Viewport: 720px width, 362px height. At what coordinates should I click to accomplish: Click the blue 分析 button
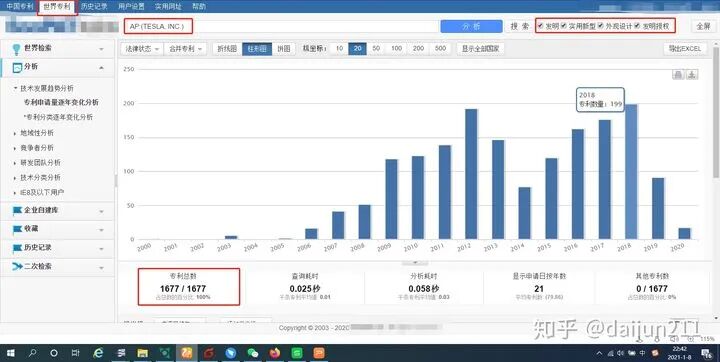click(471, 26)
